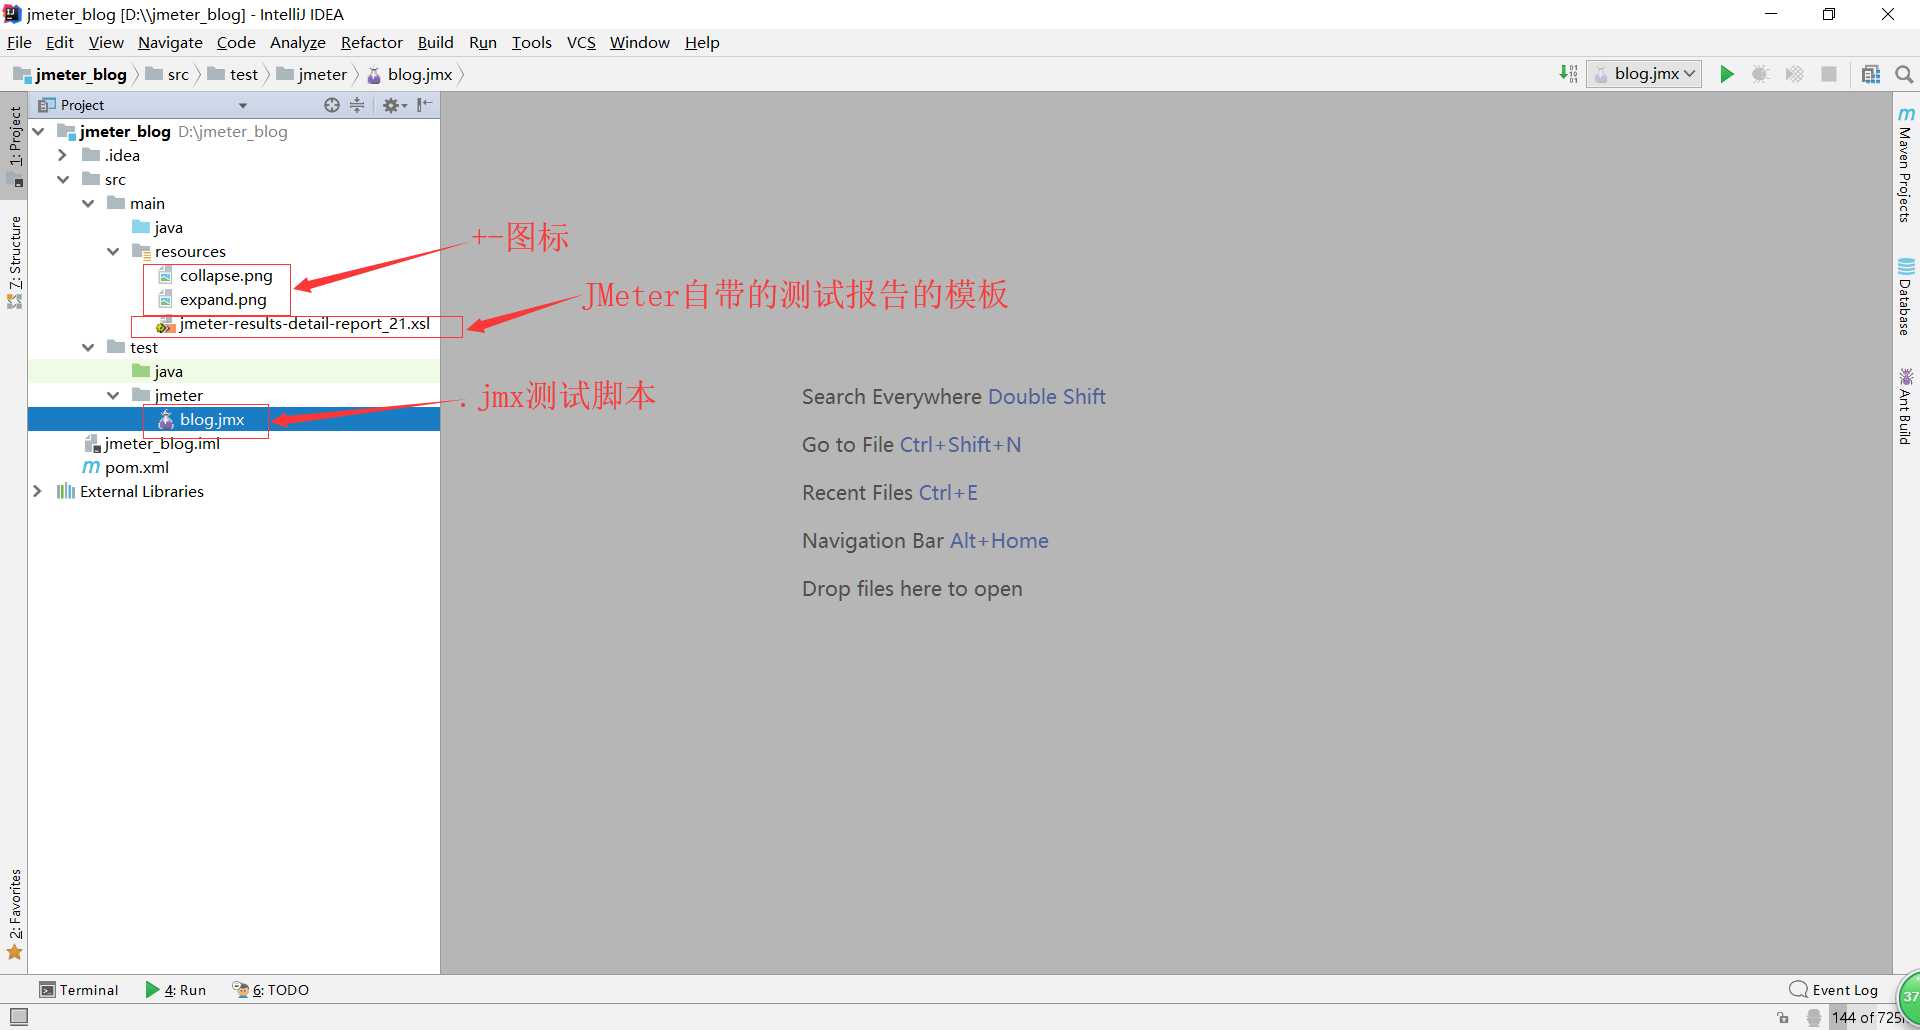Collapse the src folder
Viewport: 1920px width, 1030px height.
pyautogui.click(x=63, y=179)
